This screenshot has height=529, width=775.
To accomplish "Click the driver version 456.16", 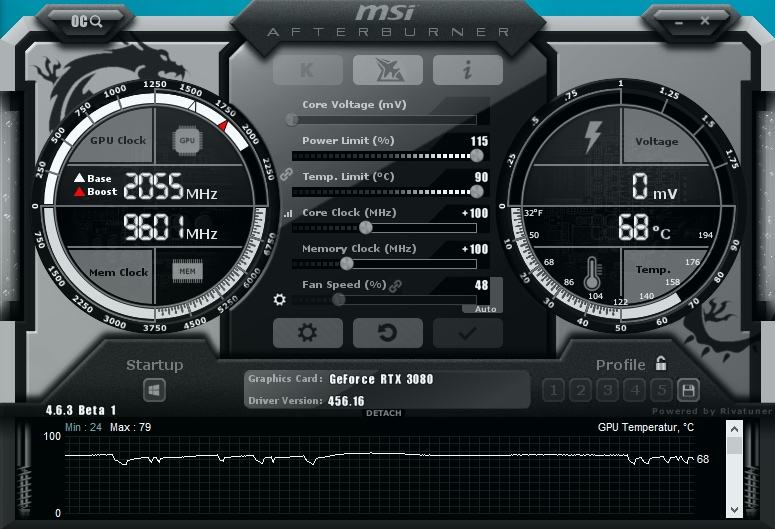I will [346, 401].
